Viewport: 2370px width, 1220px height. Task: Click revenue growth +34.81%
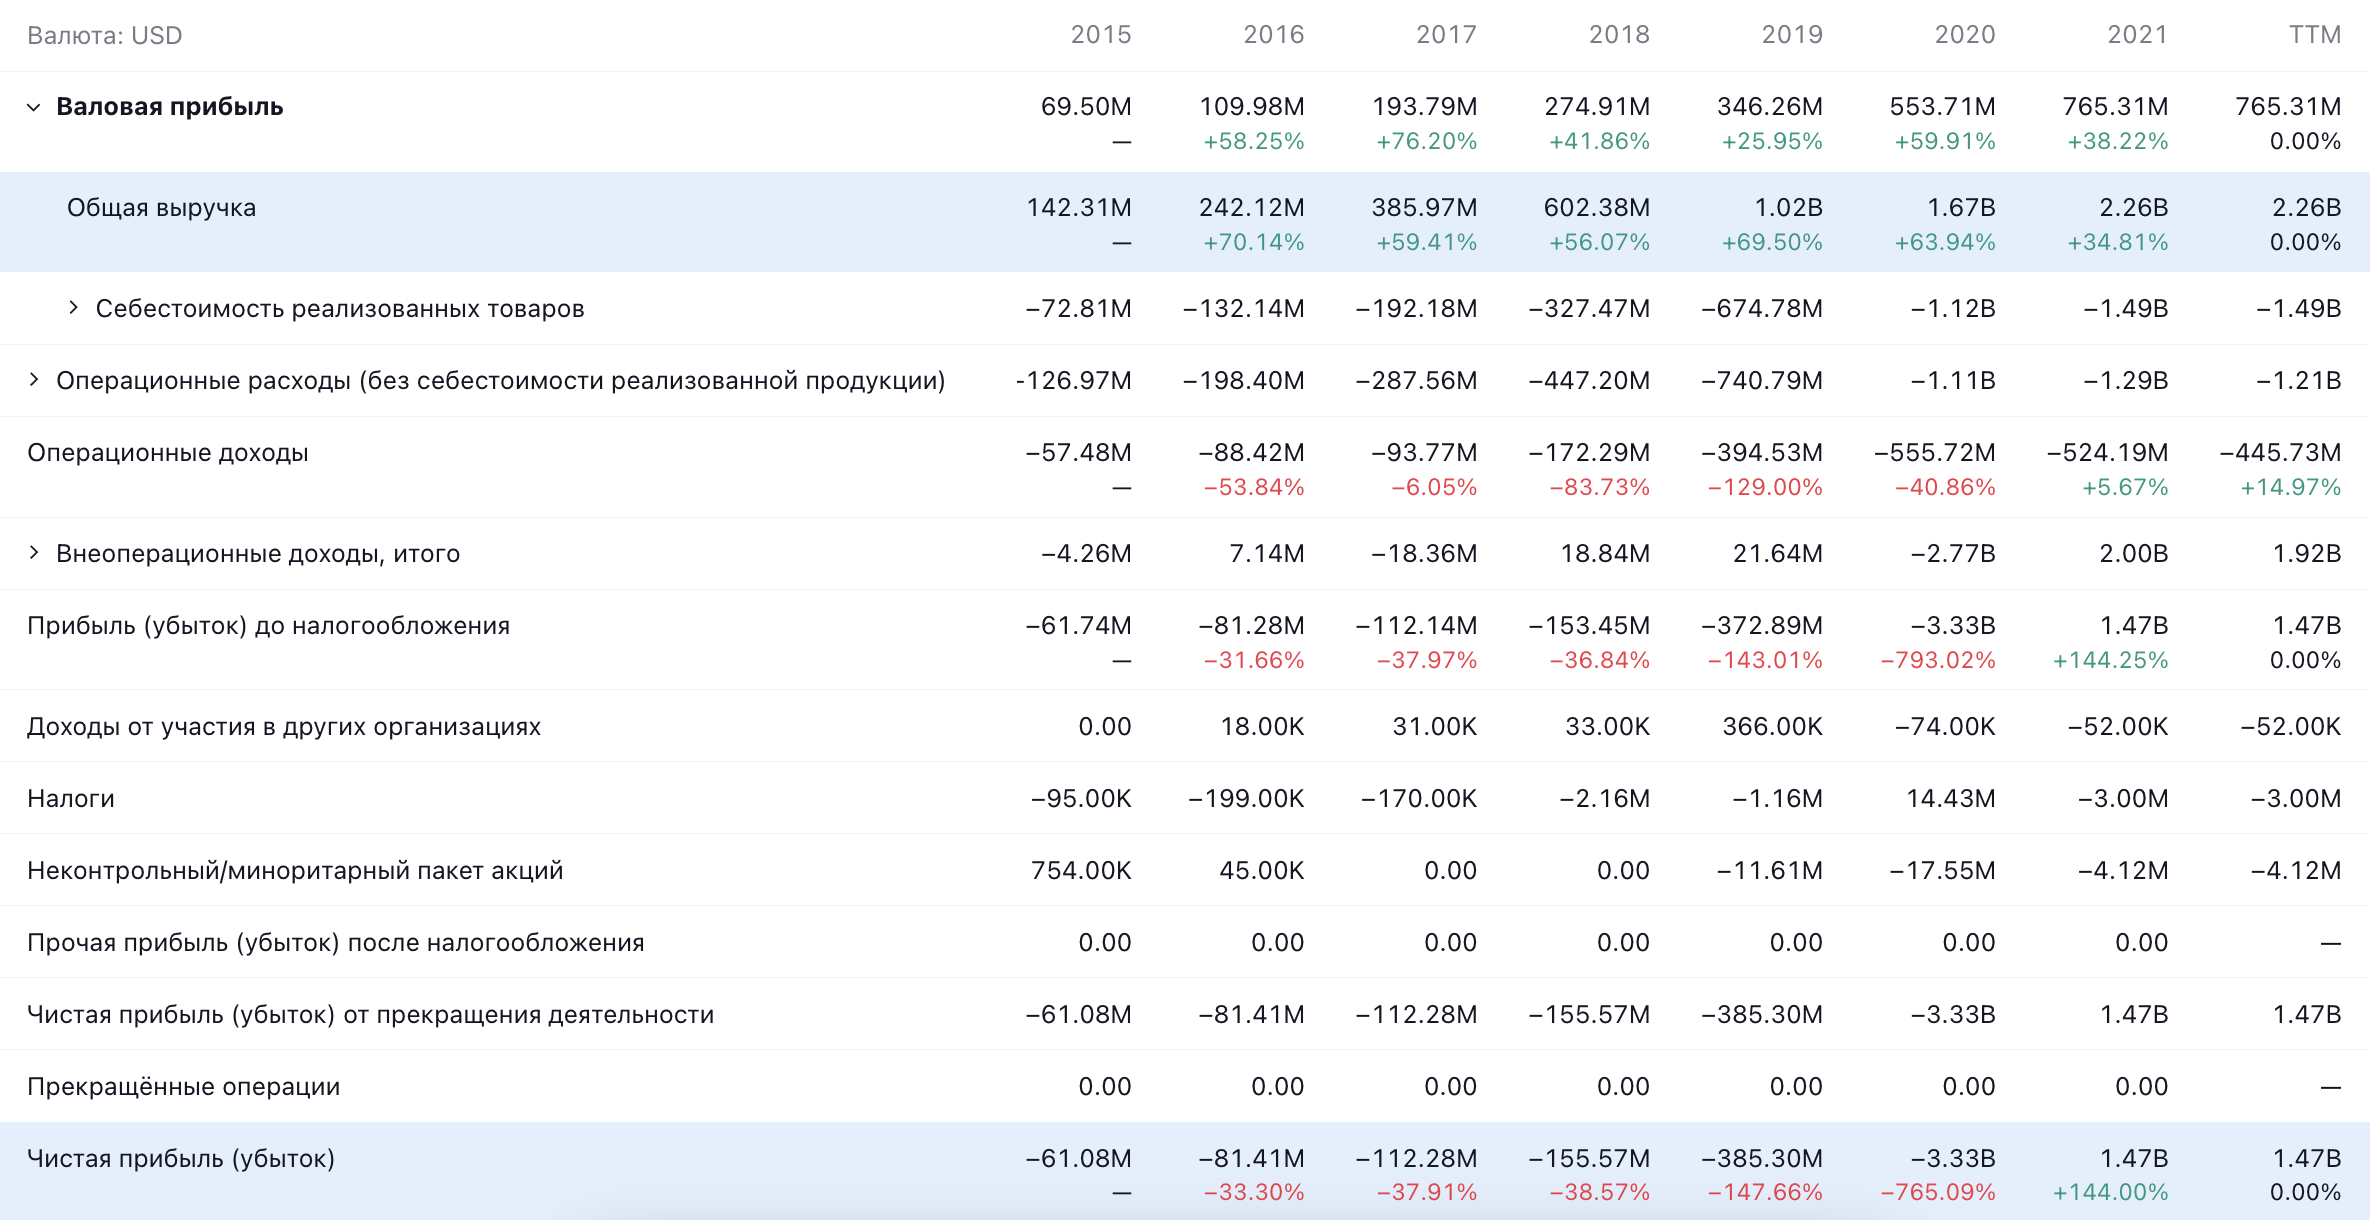pyautogui.click(x=2118, y=243)
